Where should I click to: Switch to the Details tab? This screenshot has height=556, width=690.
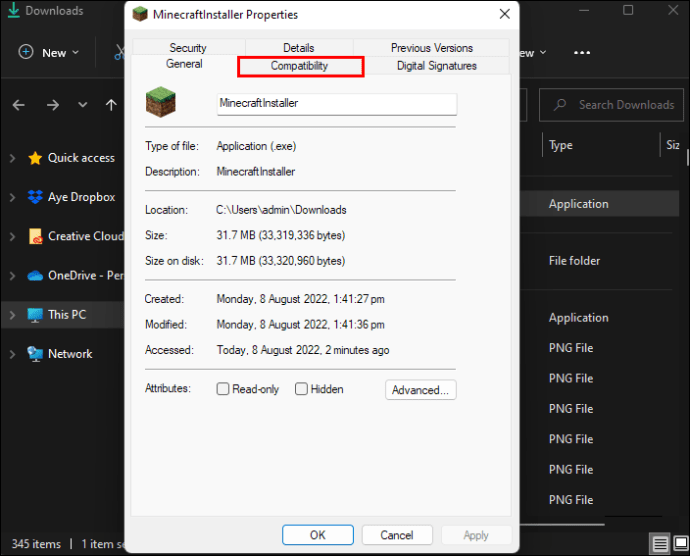[299, 48]
